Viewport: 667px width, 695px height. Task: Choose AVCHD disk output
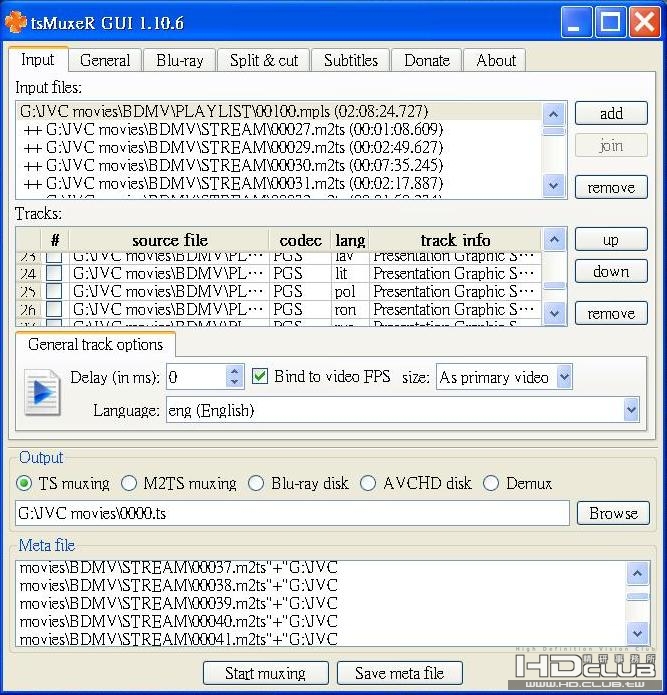tap(368, 483)
